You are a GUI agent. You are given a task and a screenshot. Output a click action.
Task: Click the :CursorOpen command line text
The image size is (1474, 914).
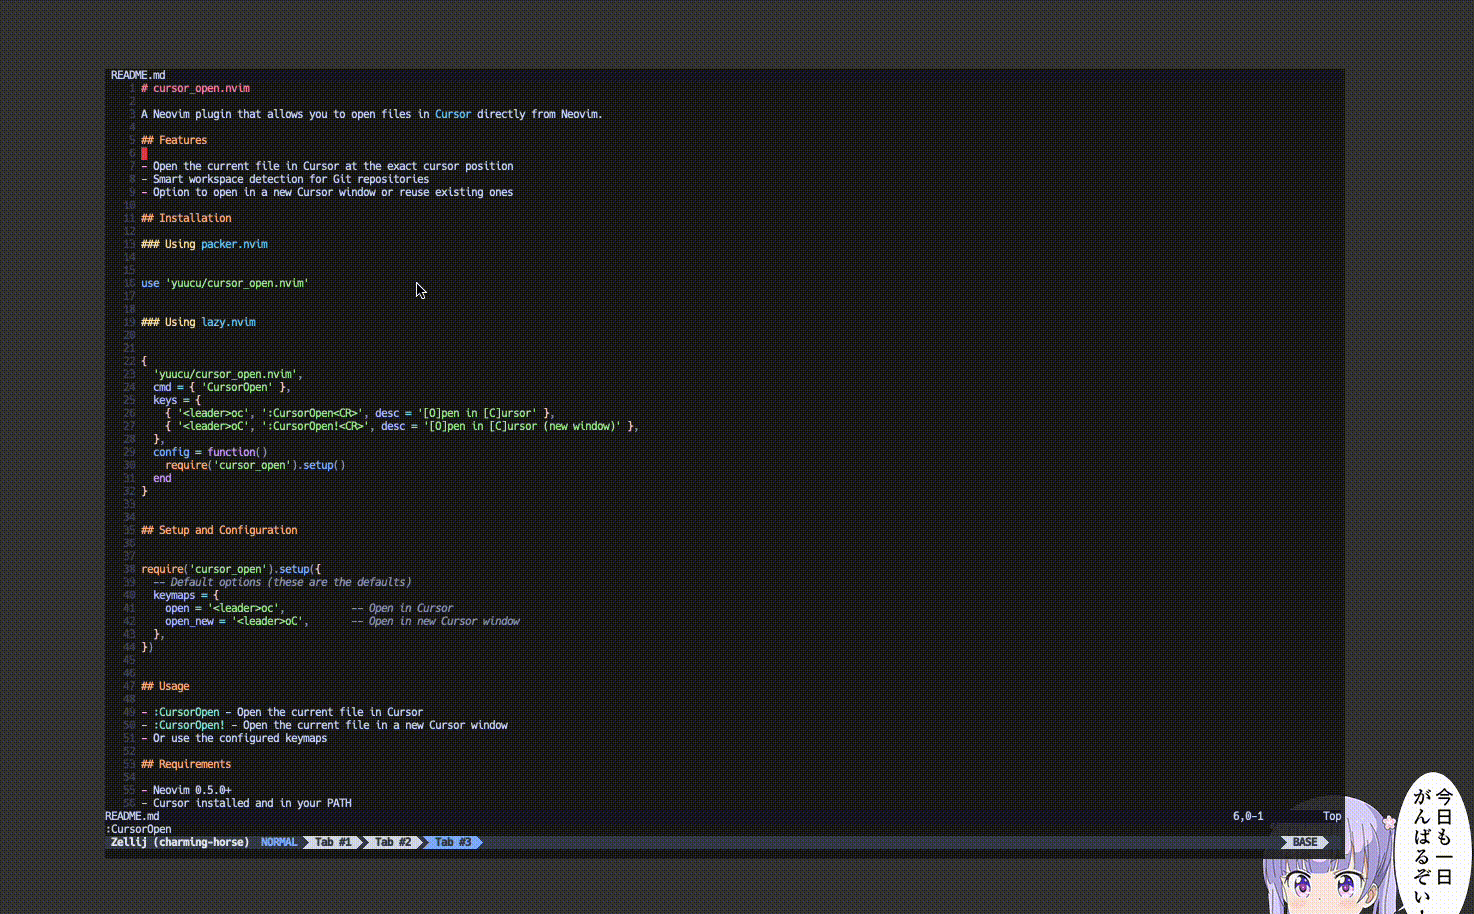(x=138, y=829)
